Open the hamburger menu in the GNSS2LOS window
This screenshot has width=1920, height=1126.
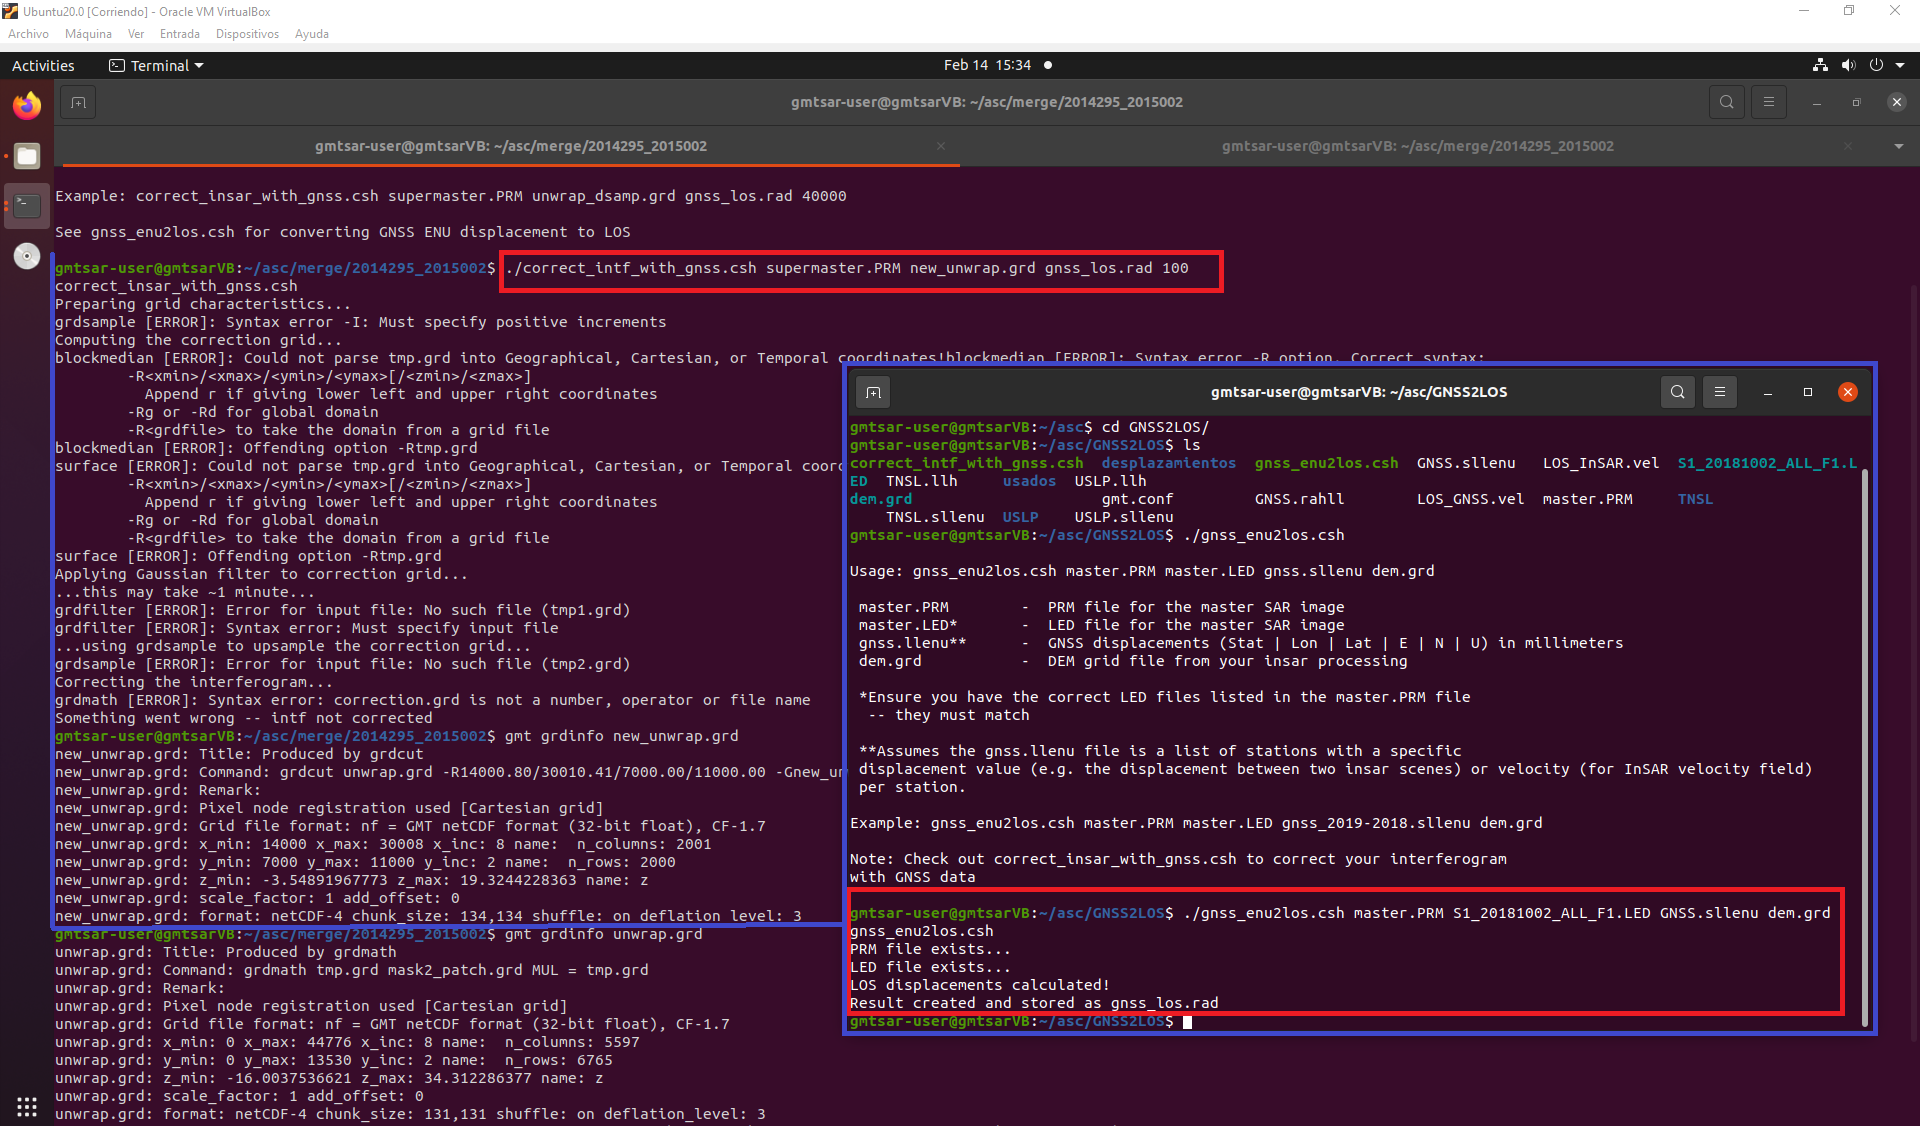(1719, 392)
